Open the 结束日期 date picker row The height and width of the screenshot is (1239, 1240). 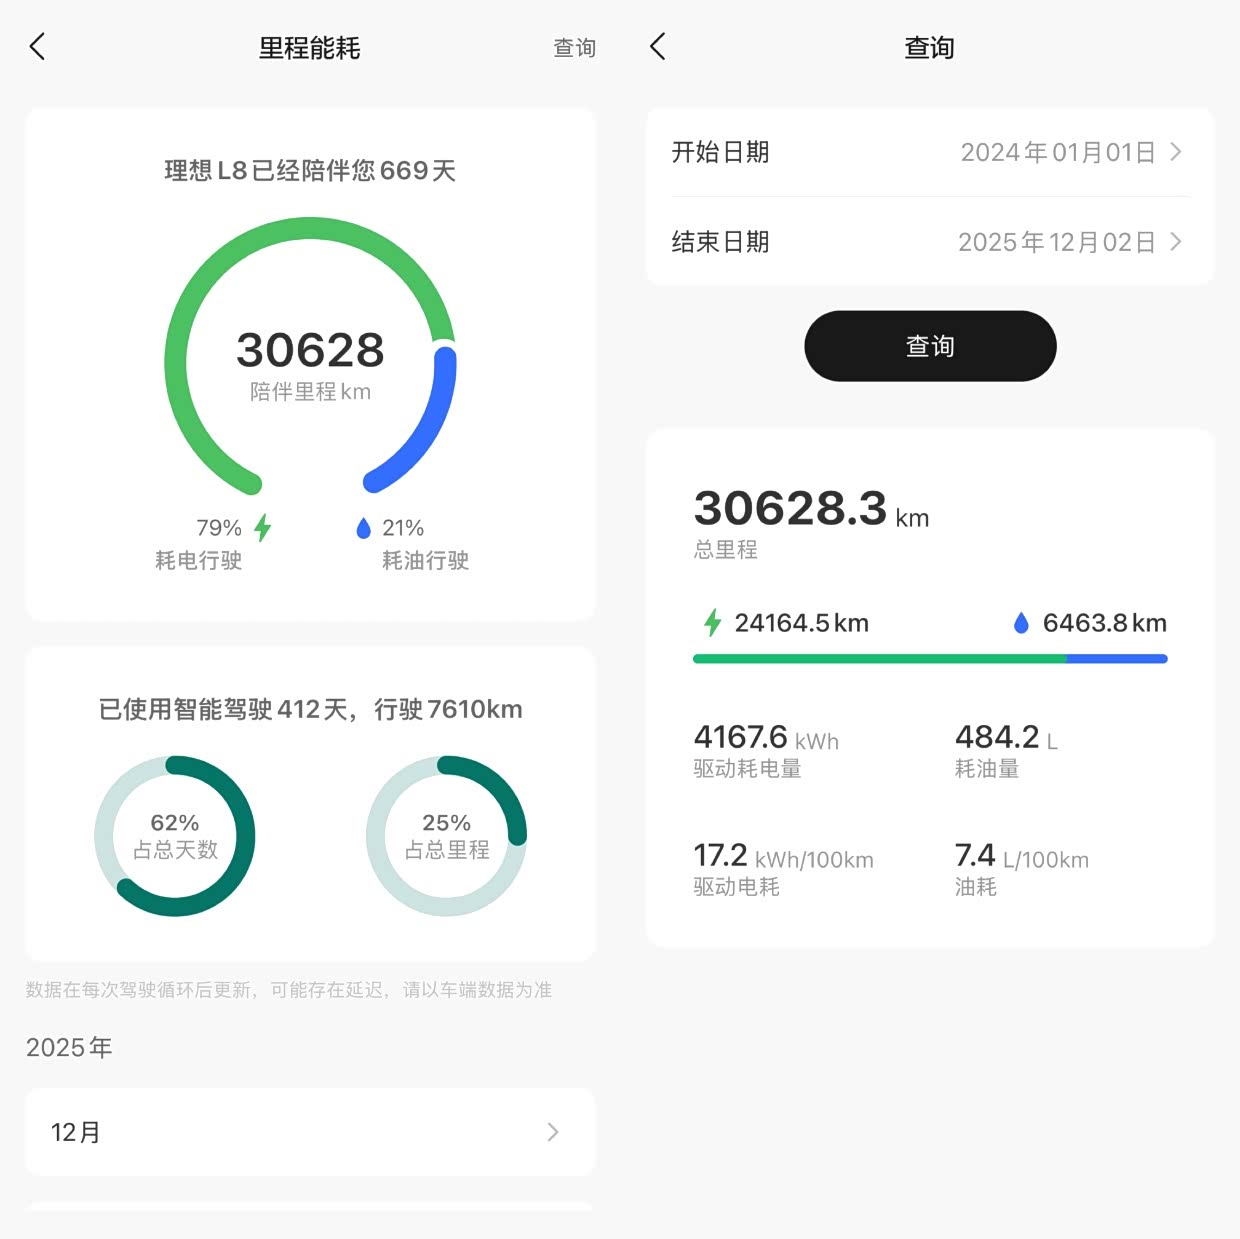[930, 242]
